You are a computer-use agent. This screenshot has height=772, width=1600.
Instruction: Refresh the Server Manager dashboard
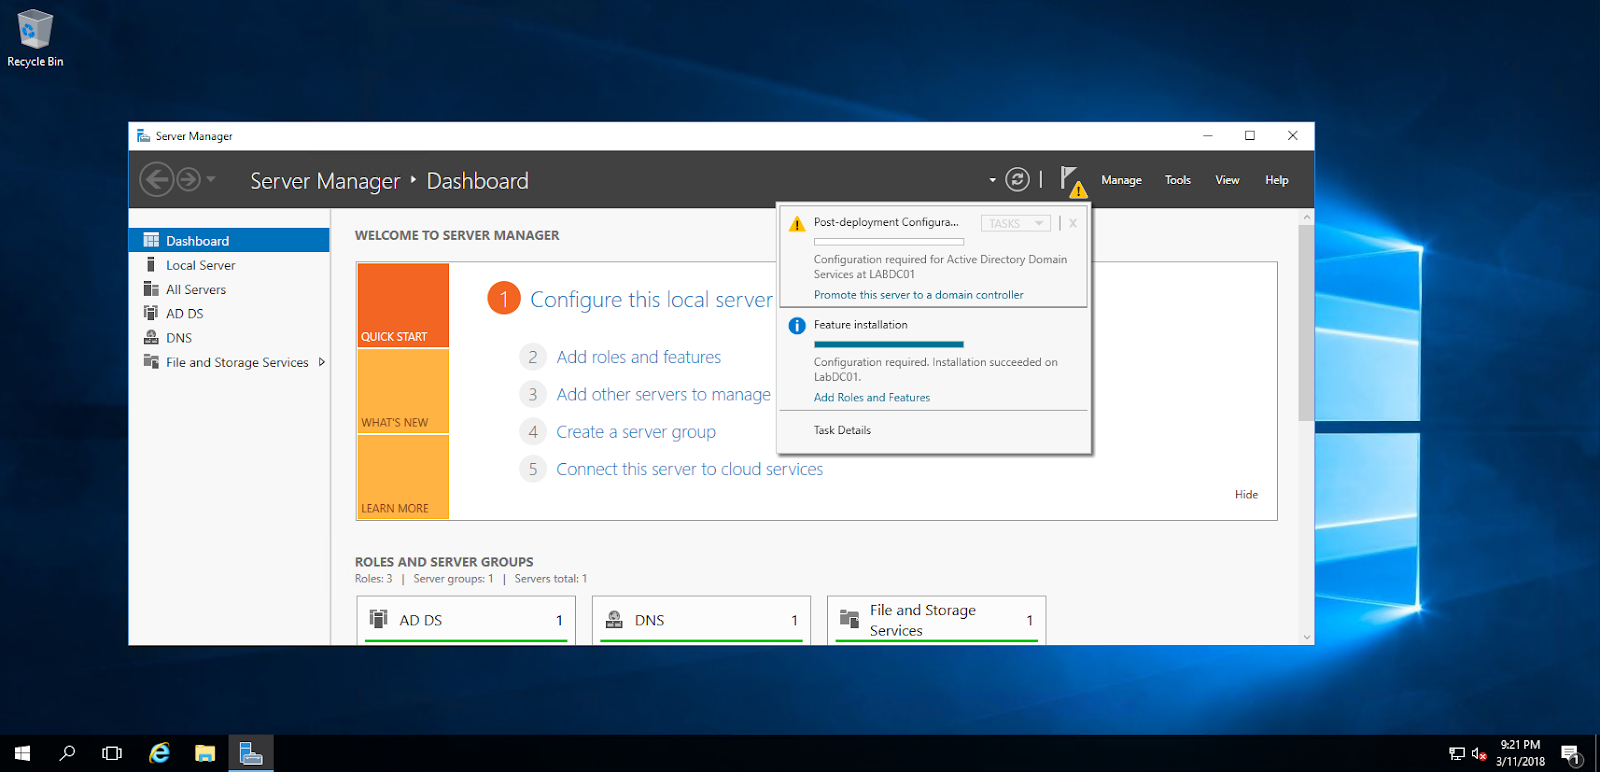pos(1017,180)
